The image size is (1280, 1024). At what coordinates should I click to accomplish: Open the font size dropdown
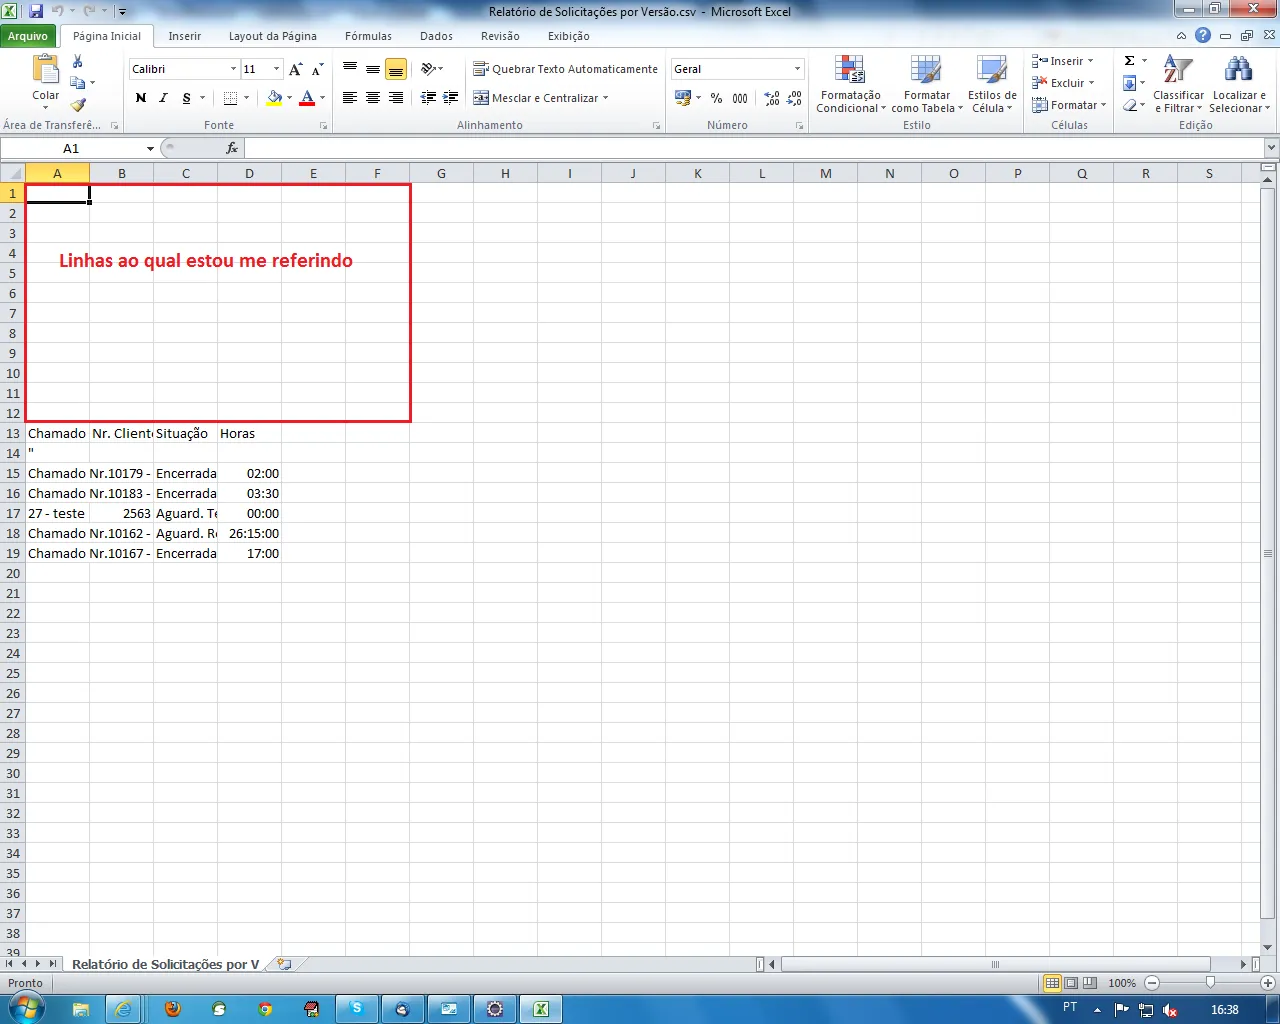(276, 69)
